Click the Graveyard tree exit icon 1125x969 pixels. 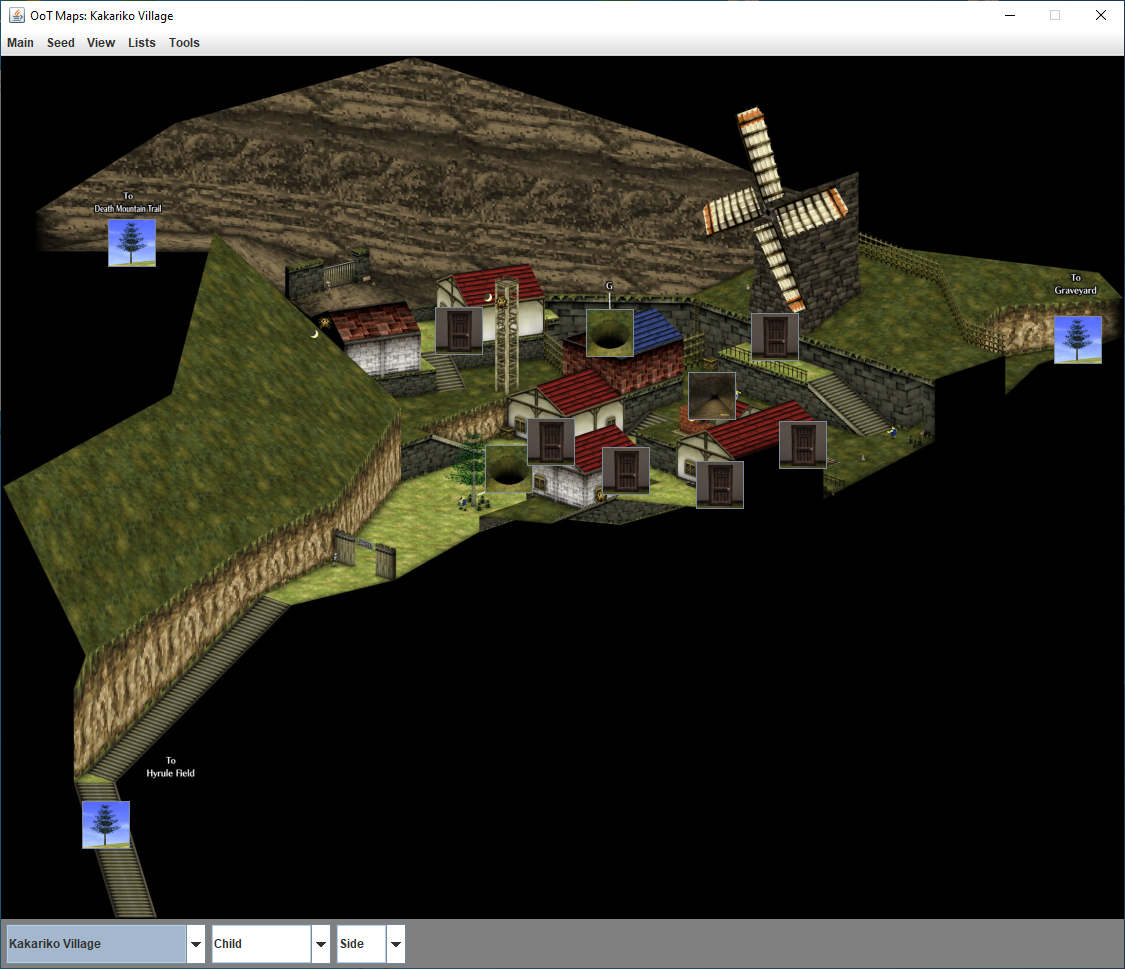coord(1078,340)
